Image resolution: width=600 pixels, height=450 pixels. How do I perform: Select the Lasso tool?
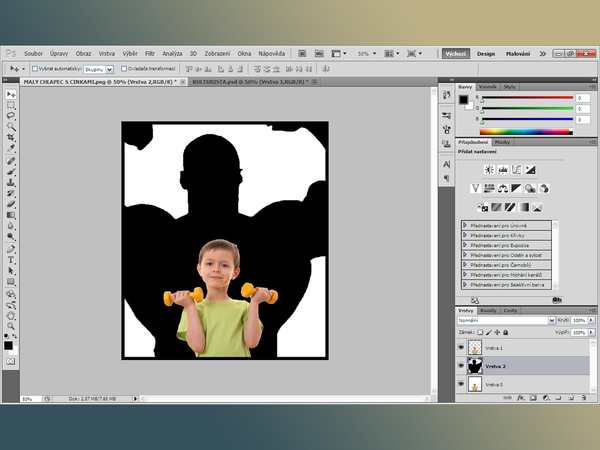(x=11, y=116)
